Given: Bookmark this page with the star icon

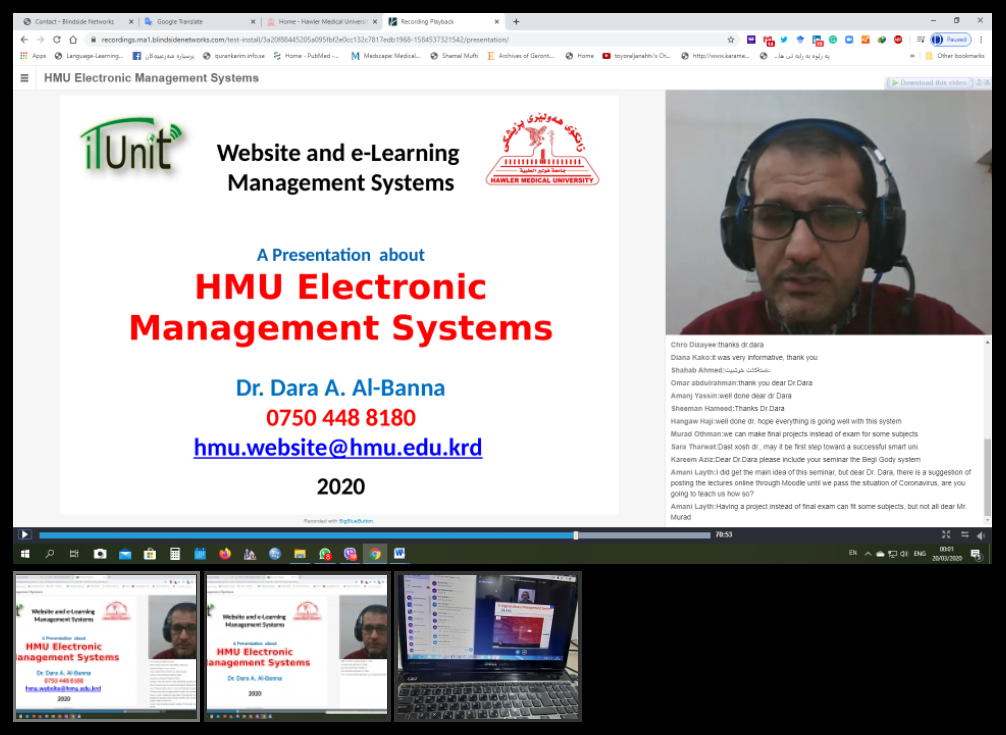Looking at the screenshot, I should click(730, 40).
